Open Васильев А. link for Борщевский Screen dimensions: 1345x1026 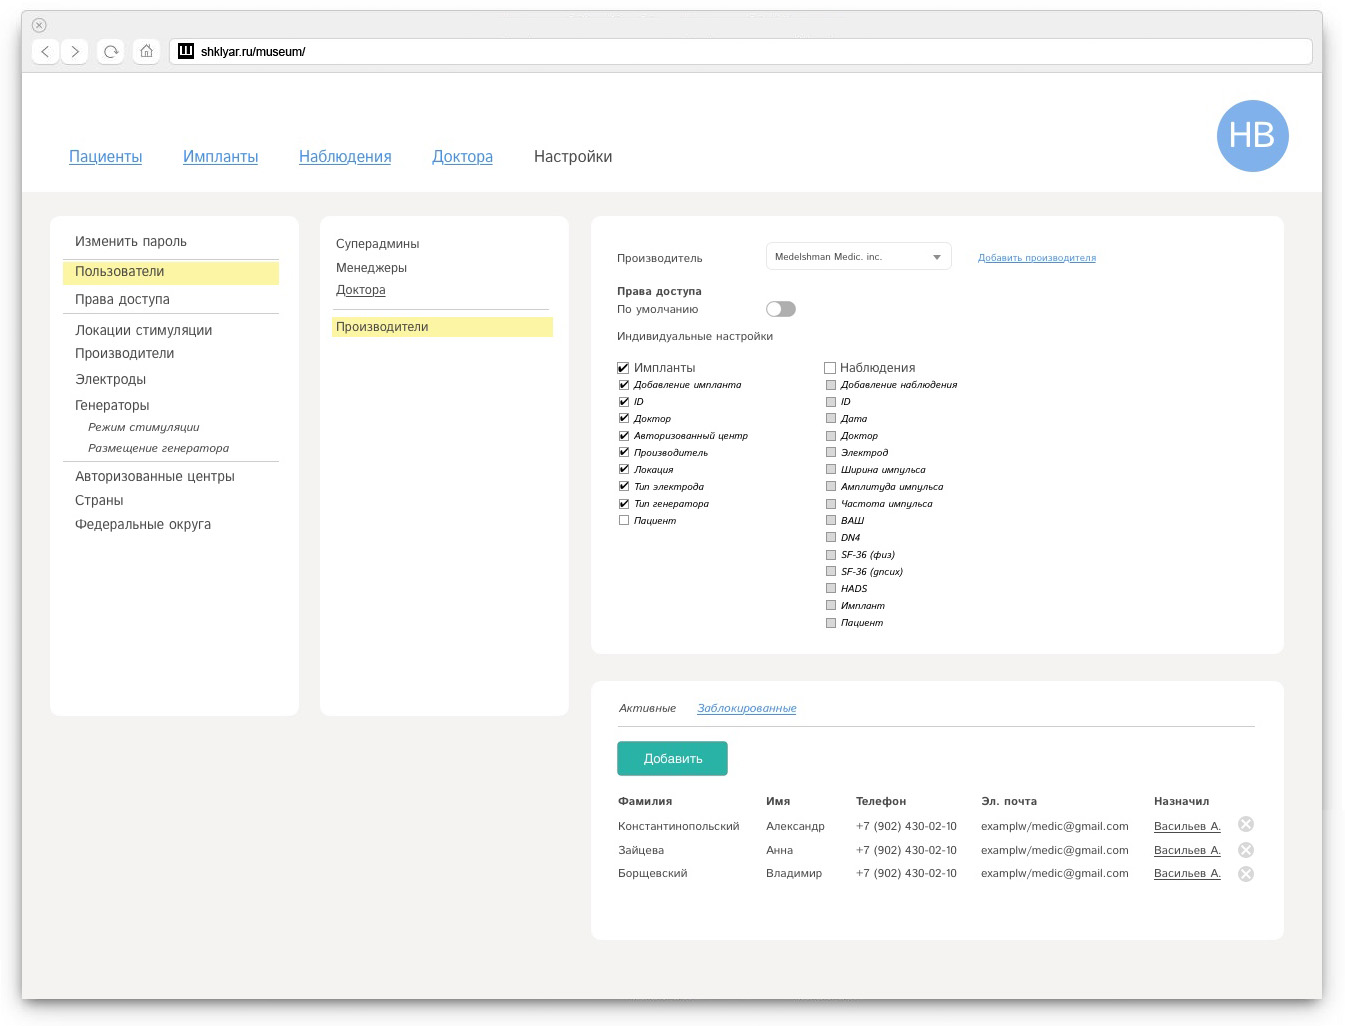[x=1187, y=873]
